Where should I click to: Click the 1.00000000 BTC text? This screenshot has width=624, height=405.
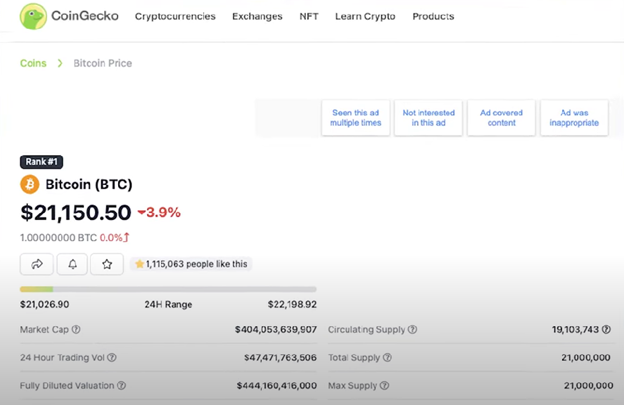click(58, 238)
